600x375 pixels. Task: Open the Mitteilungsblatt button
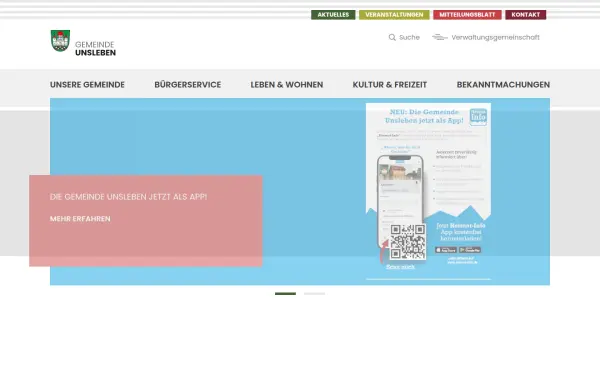[467, 15]
